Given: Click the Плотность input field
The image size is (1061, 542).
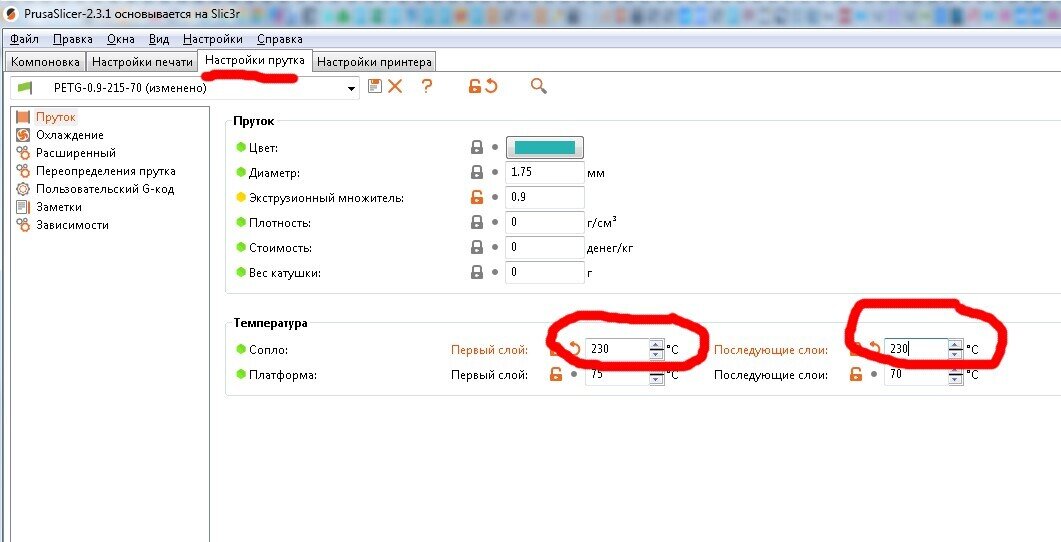Looking at the screenshot, I should pyautogui.click(x=545, y=223).
